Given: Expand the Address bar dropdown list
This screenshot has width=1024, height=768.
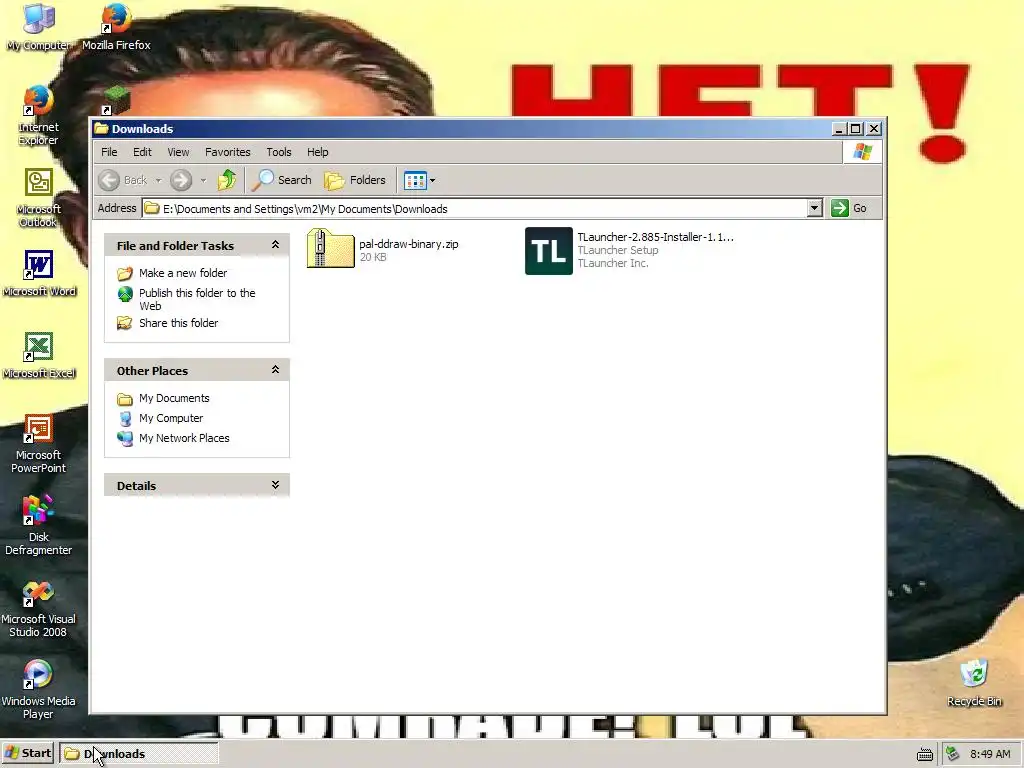Looking at the screenshot, I should click(814, 208).
